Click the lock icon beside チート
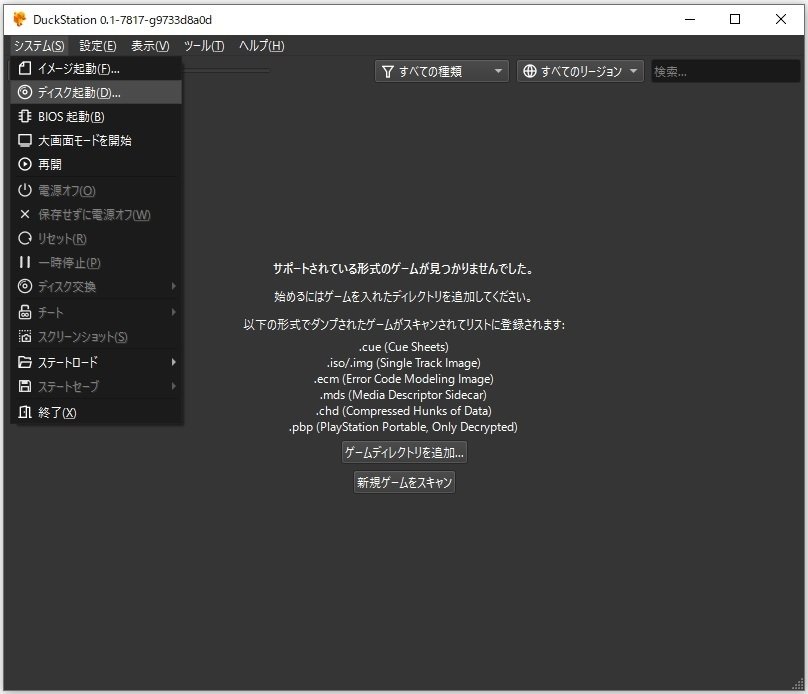 click(x=25, y=312)
